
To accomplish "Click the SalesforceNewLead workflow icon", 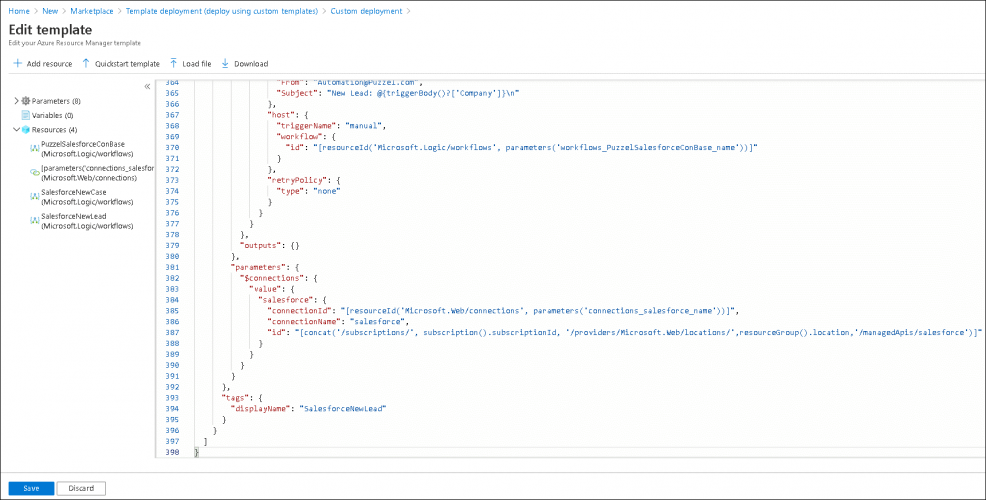I will point(34,220).
